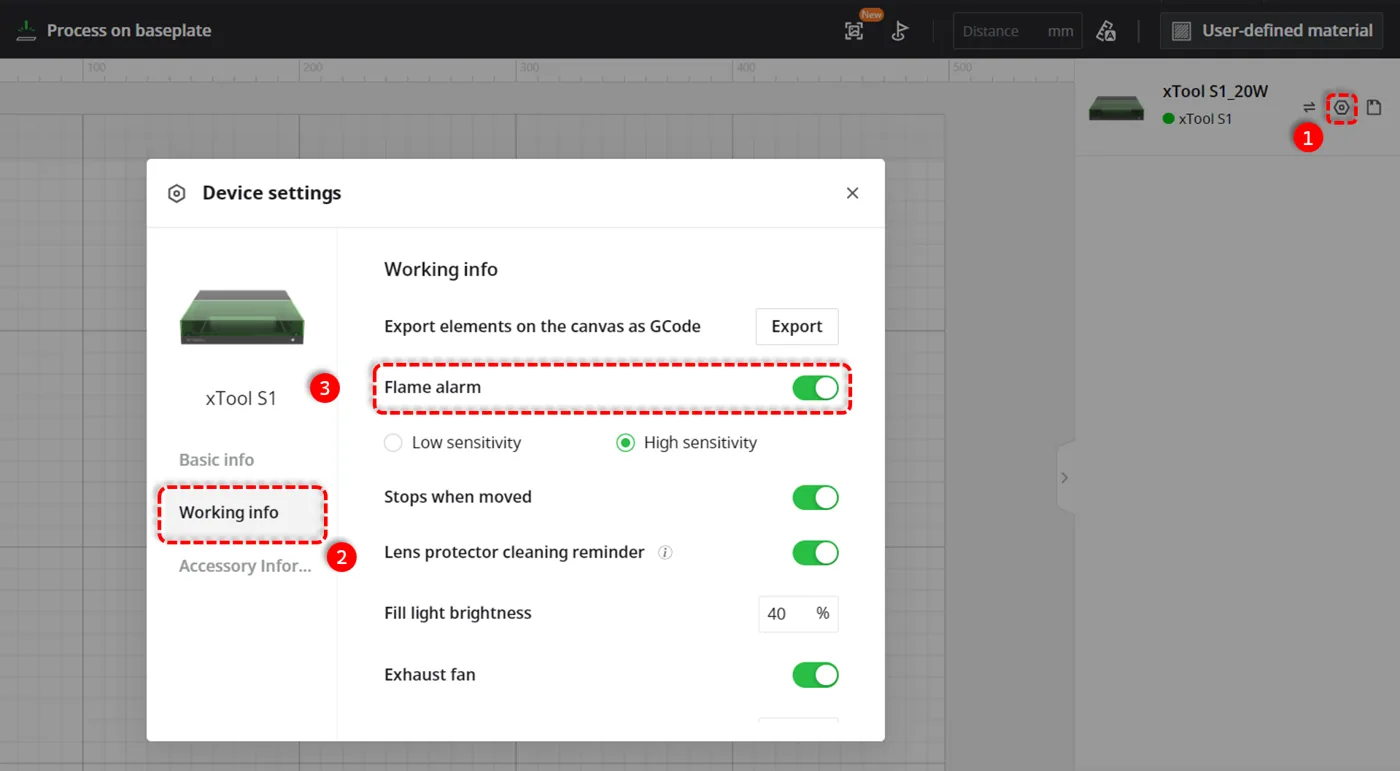Toggle Lens protector cleaning reminder
The width and height of the screenshot is (1400, 771).
816,552
